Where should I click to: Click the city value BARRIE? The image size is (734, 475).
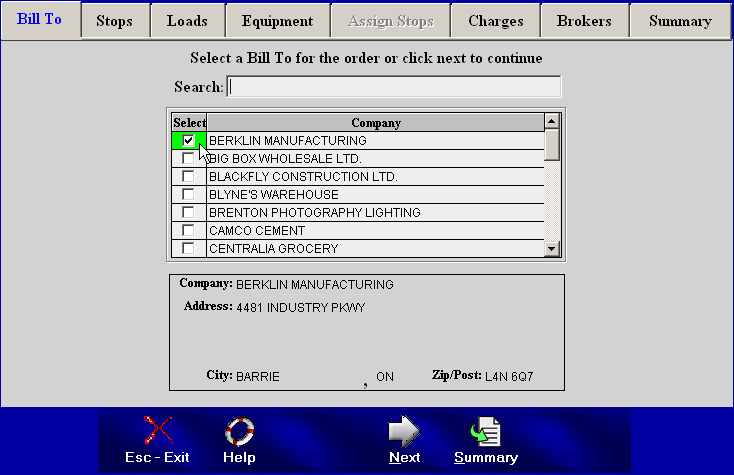click(x=257, y=377)
